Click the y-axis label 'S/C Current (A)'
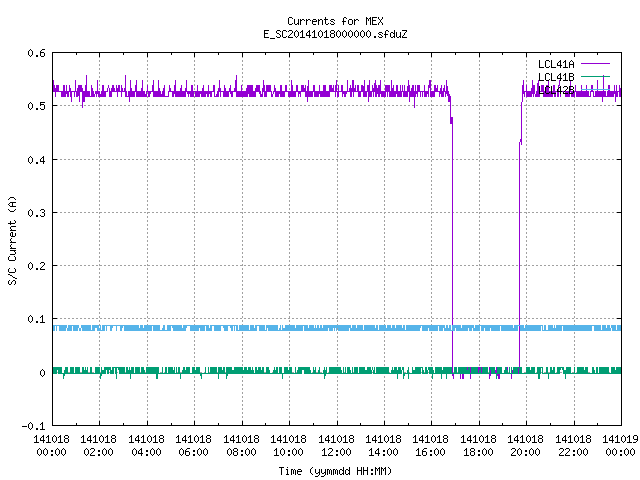This screenshot has width=640, height=480. click(12, 240)
